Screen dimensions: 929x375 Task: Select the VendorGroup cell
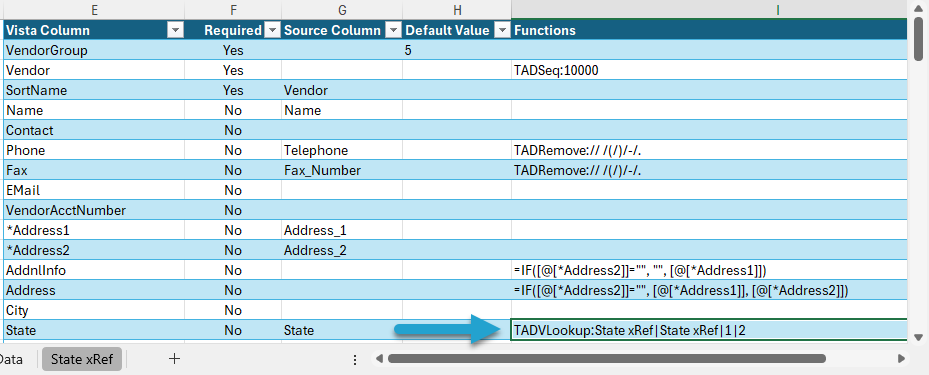click(x=94, y=50)
